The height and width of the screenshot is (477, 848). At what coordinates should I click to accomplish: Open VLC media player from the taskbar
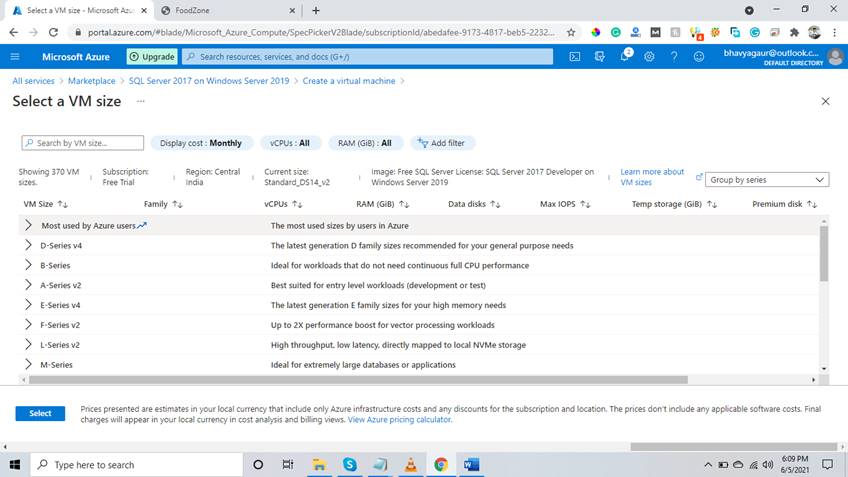pyautogui.click(x=410, y=465)
